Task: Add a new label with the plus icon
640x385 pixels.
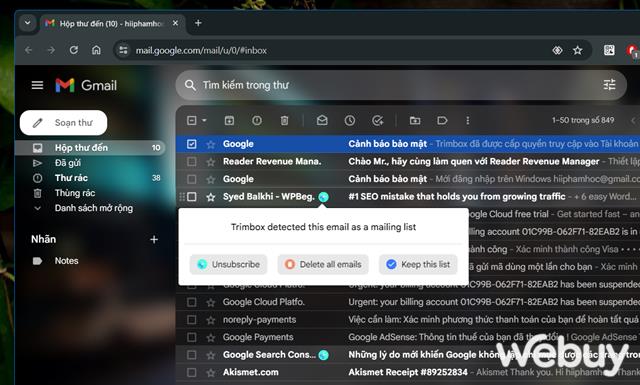Action: pyautogui.click(x=154, y=239)
